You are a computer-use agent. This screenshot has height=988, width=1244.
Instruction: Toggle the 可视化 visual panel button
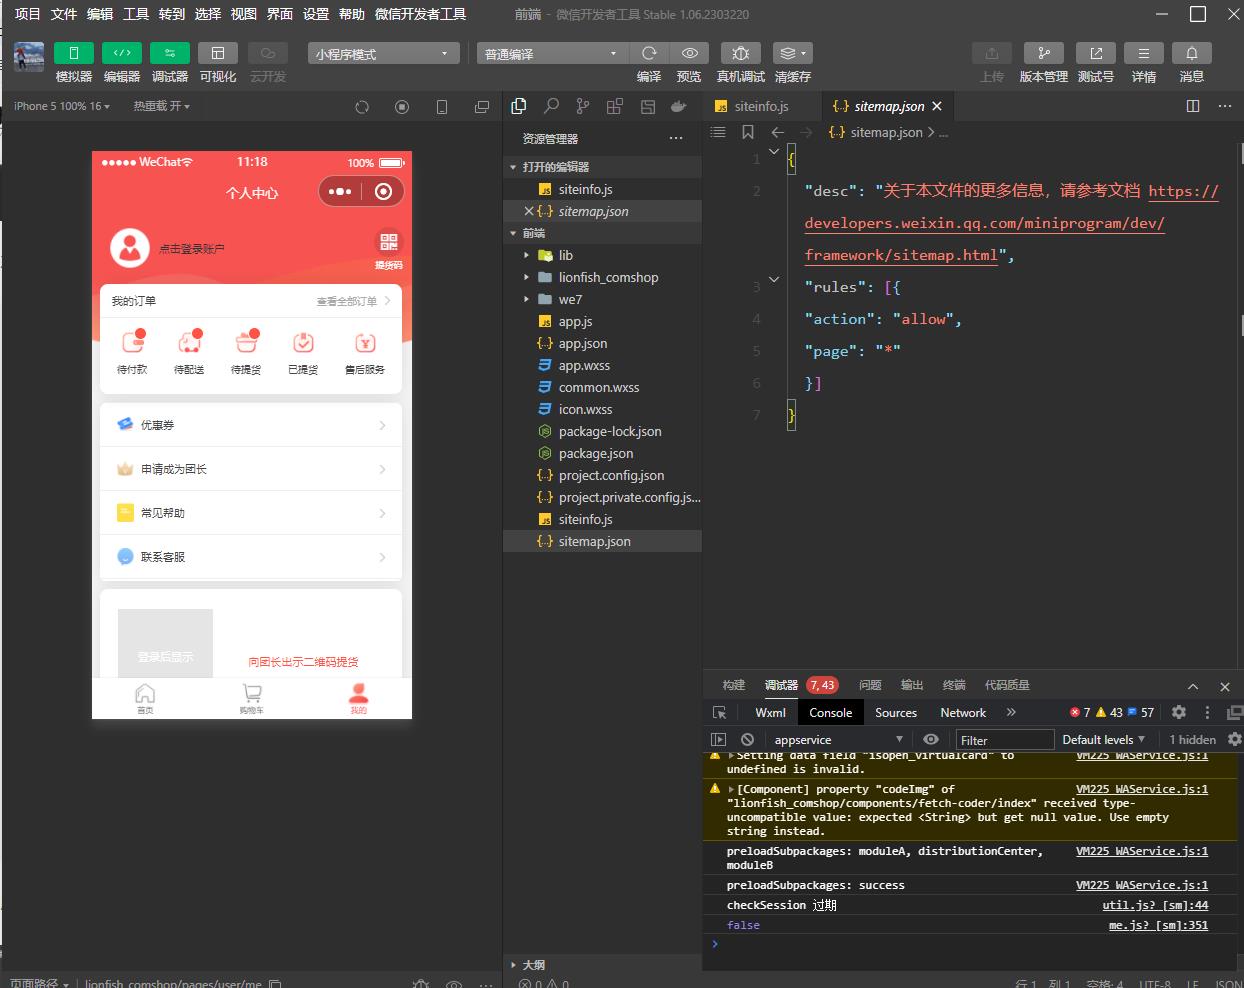(218, 53)
